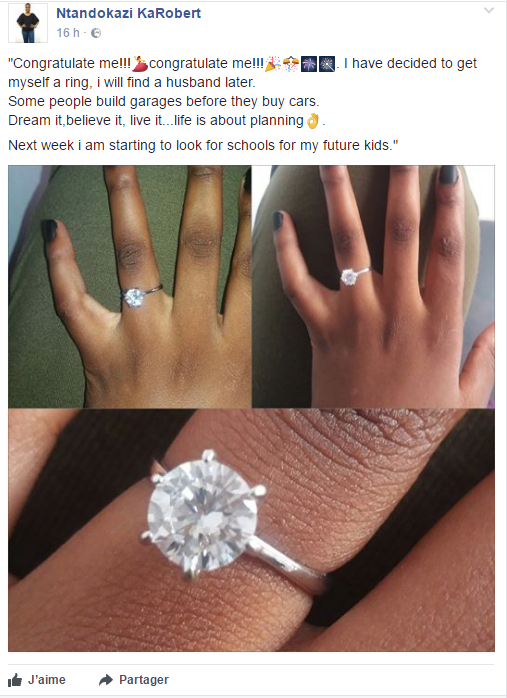Viewport: 507px width, 698px height.
Task: Open Ntandokazi KaRobert's profile picture
Action: pos(28,23)
